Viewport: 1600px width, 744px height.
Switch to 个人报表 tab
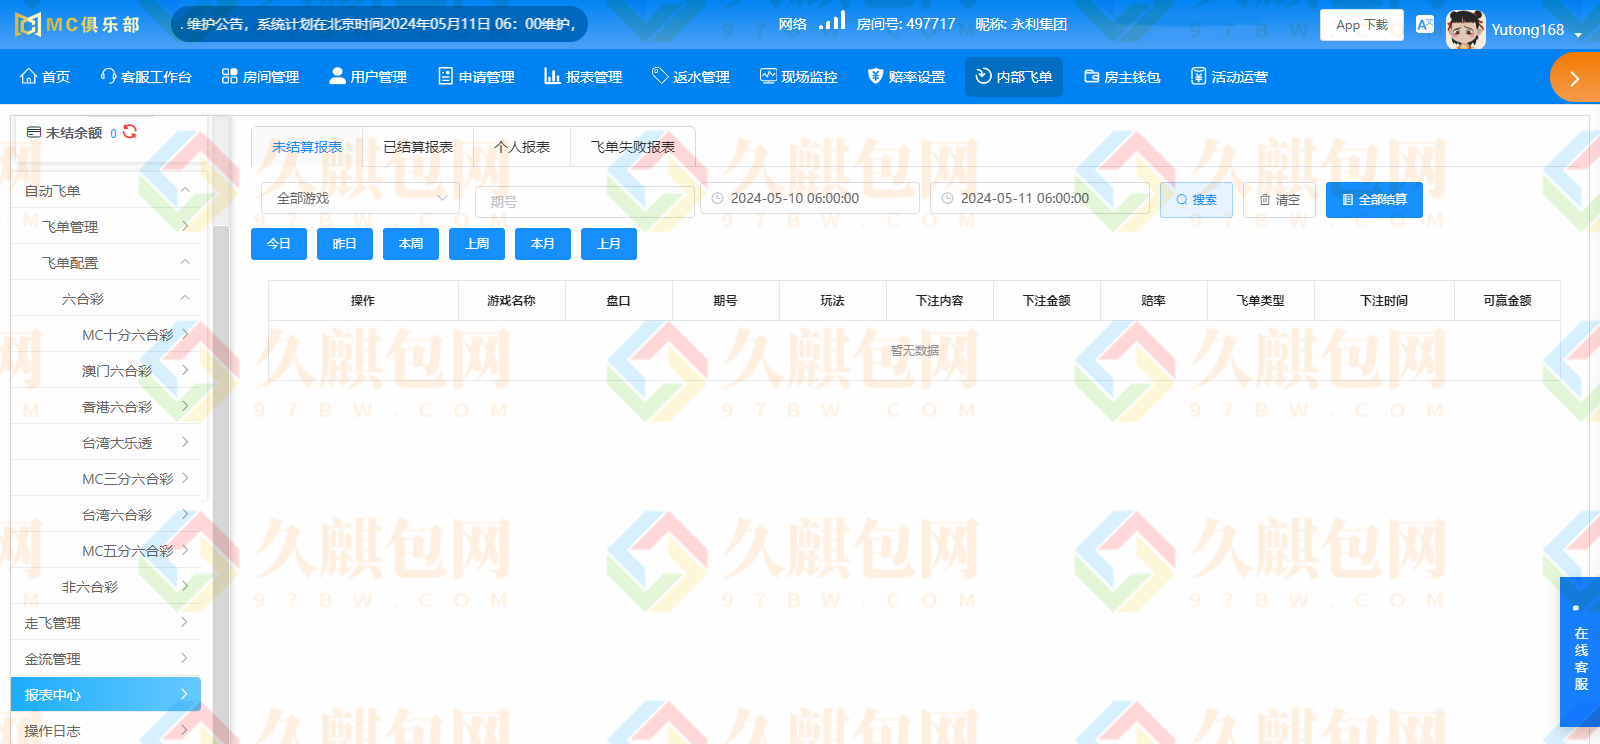point(522,147)
